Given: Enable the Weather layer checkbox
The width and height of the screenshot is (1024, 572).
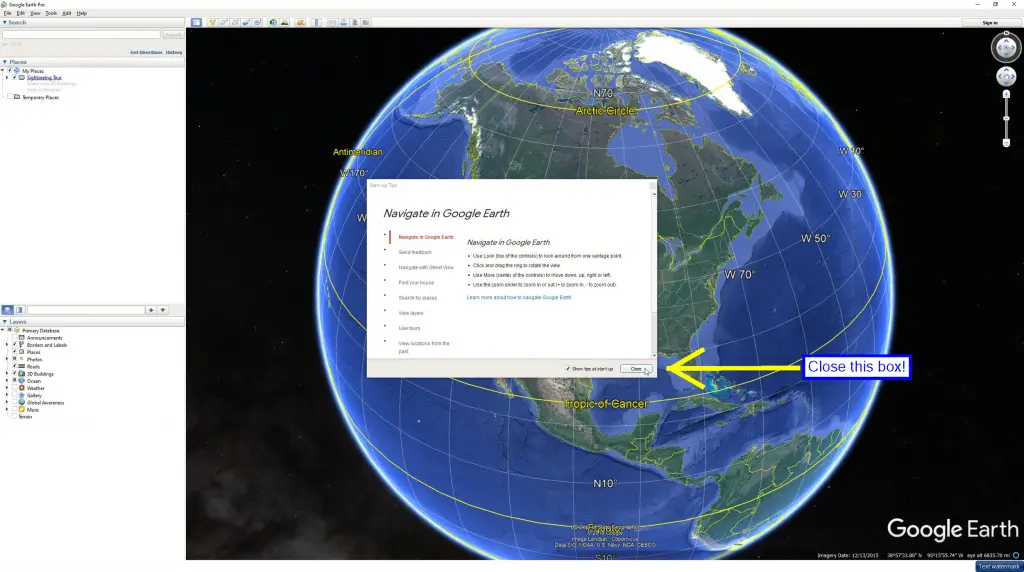Looking at the screenshot, I should point(14,388).
